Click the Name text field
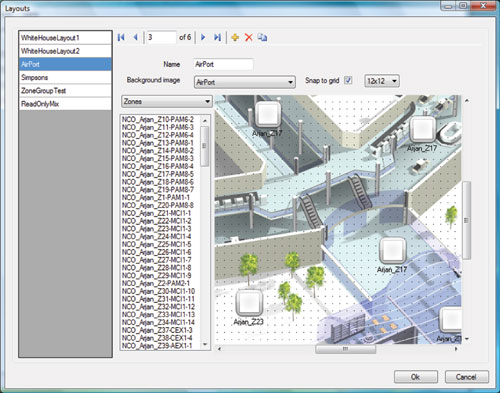Screen dimensions: 500x393 point(223,64)
